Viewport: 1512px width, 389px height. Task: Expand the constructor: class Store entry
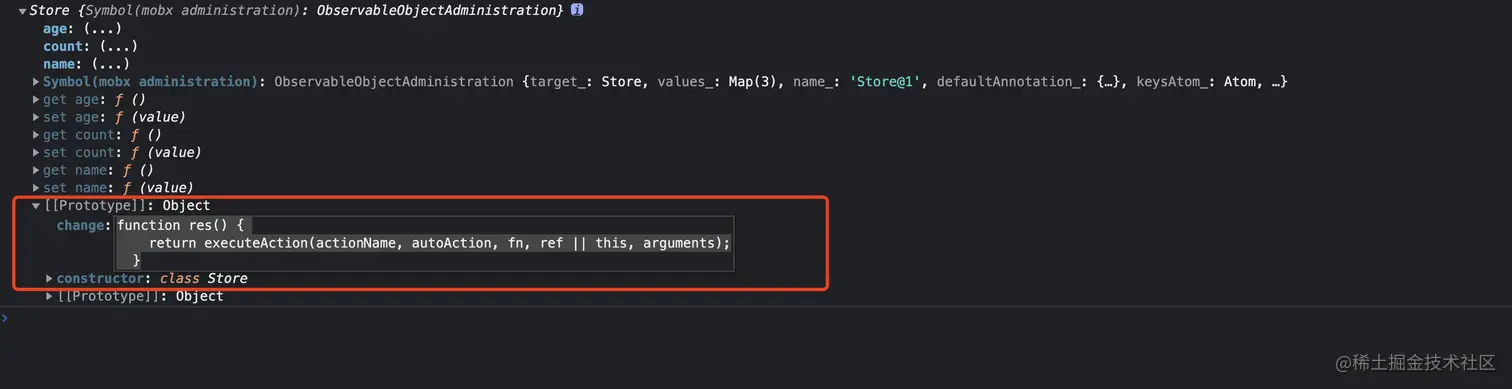tap(49, 278)
